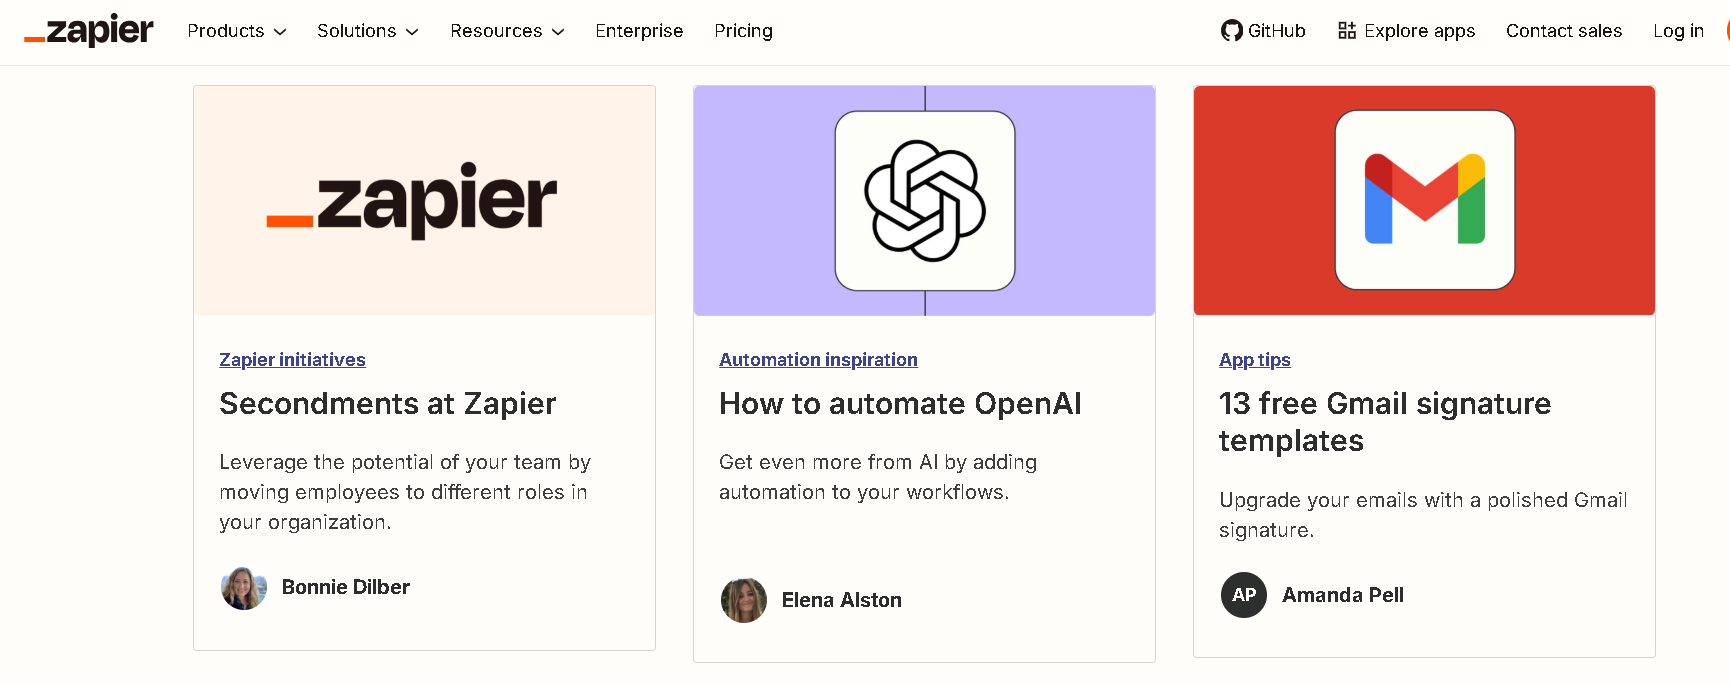Open the GitHub link text
This screenshot has width=1730, height=685.
(x=1277, y=31)
